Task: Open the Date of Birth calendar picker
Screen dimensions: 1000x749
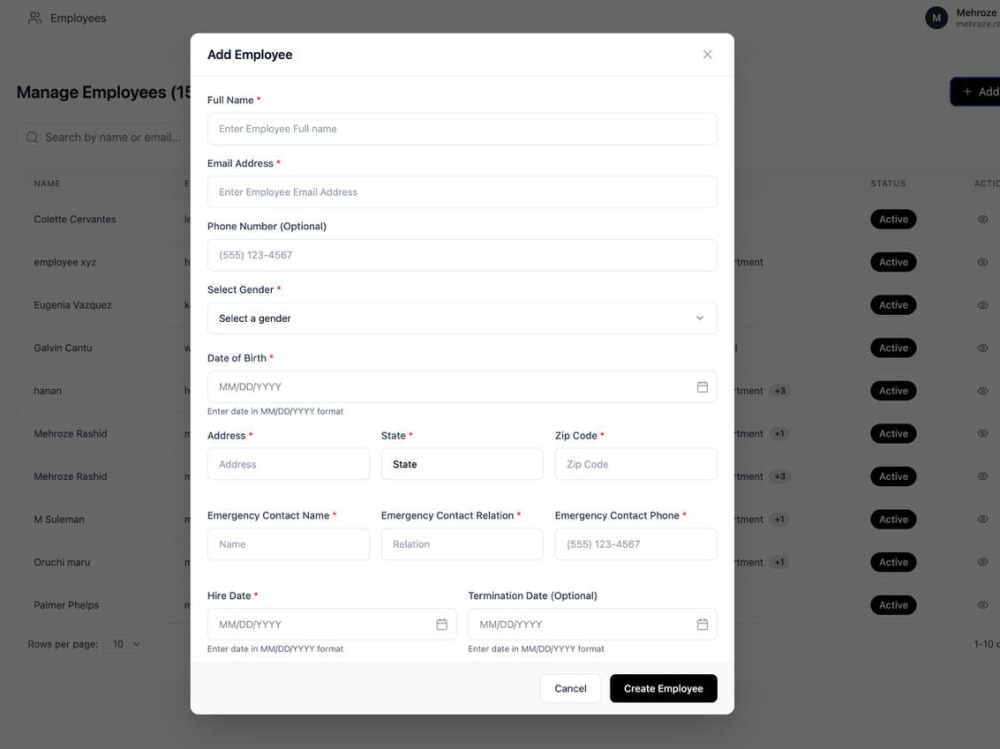Action: [x=702, y=387]
